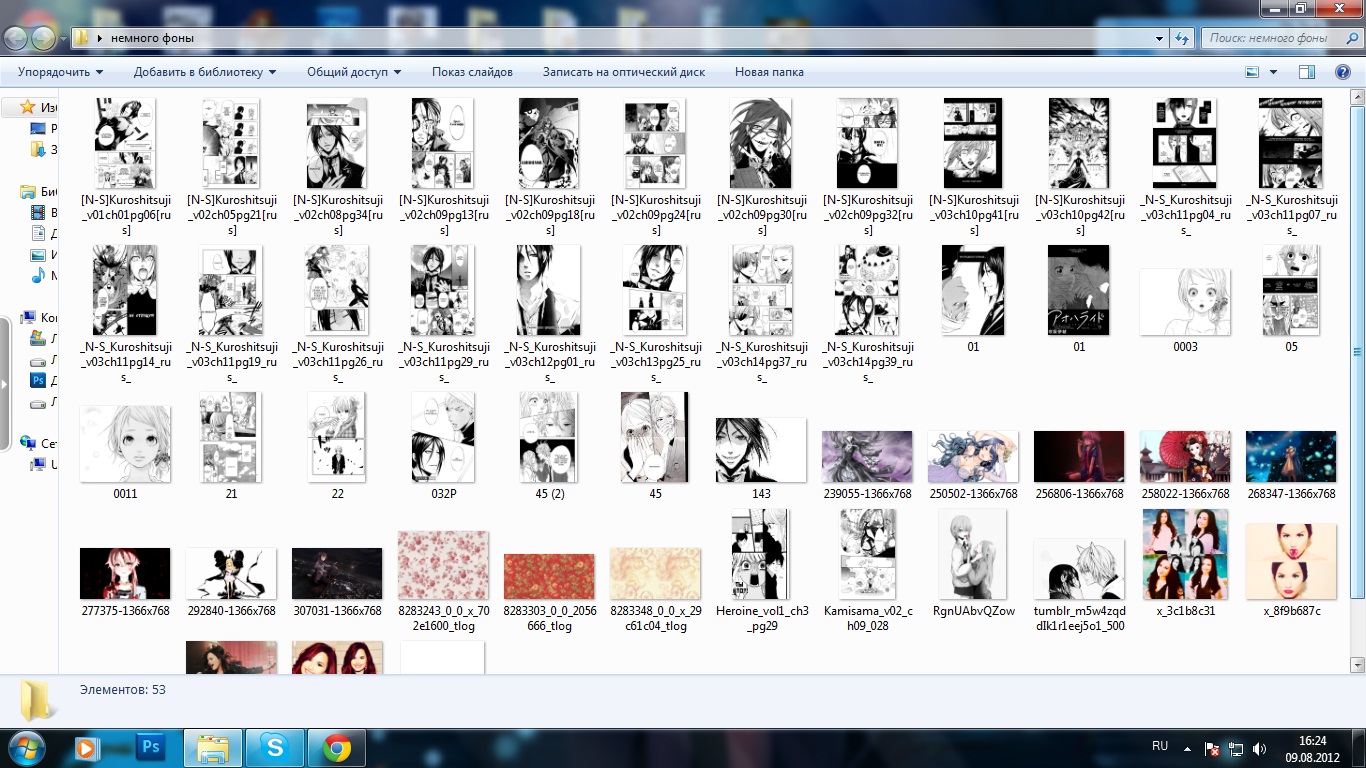Select the floral thumbnail 8283243_0_0_x_702e1600_tlog
Viewport: 1366px width, 768px height.
[443, 565]
